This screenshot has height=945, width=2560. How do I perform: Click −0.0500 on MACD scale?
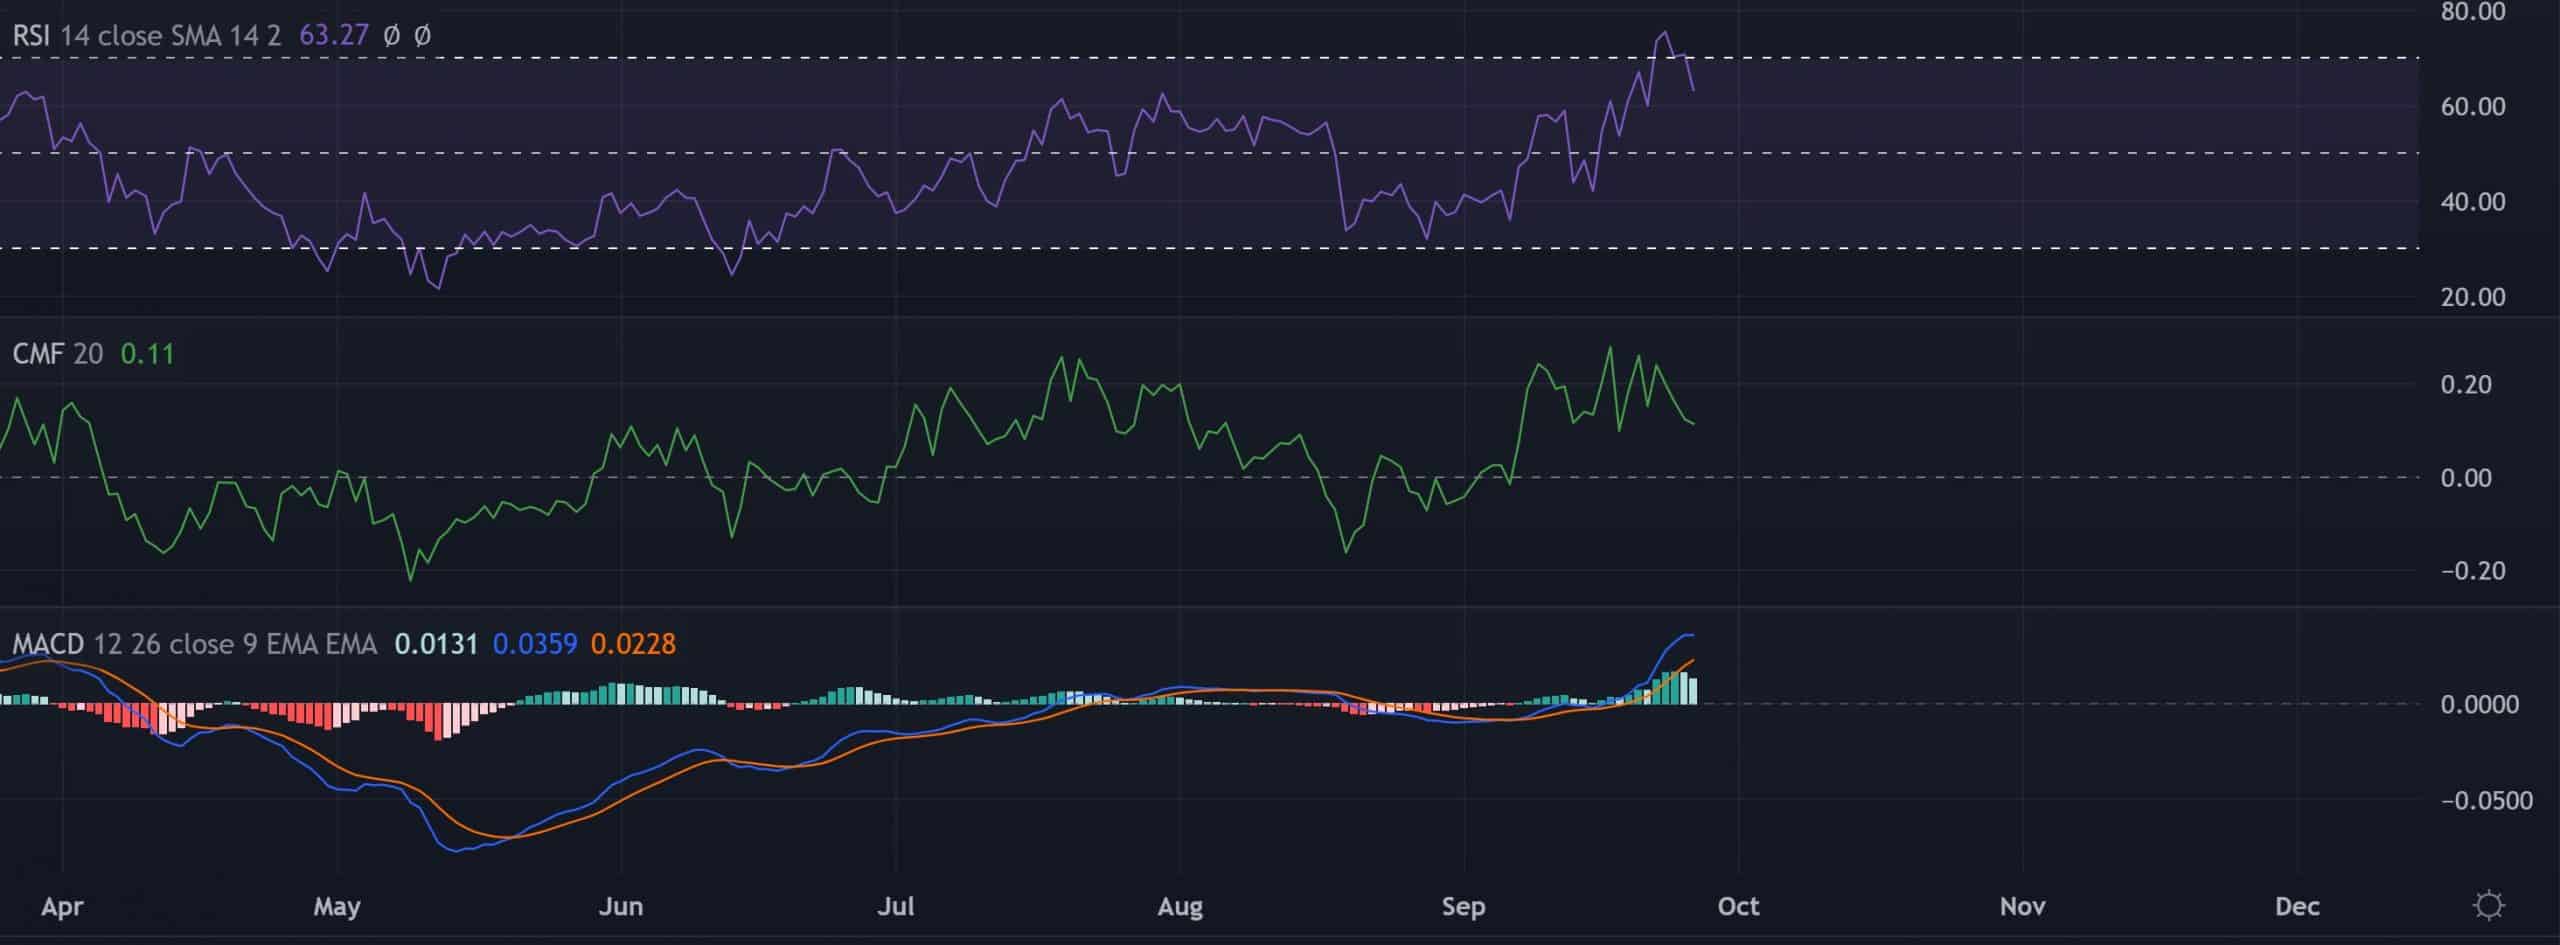[x=2487, y=801]
